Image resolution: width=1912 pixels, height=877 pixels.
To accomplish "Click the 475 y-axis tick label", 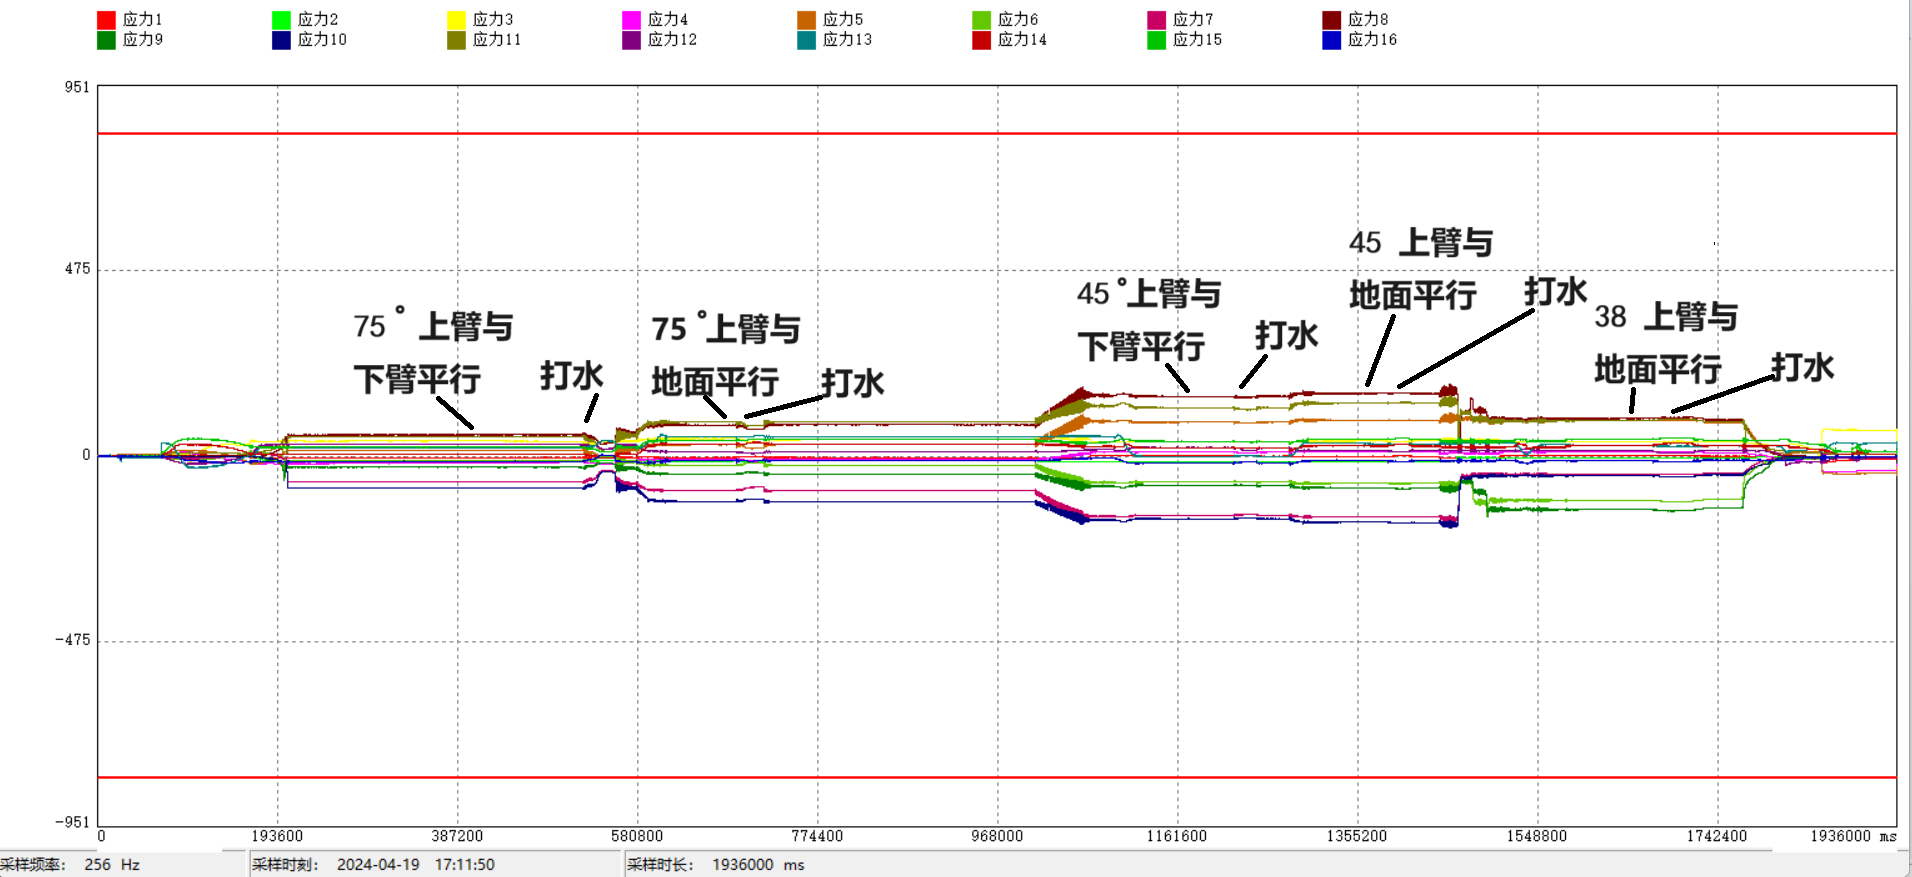I will click(77, 269).
